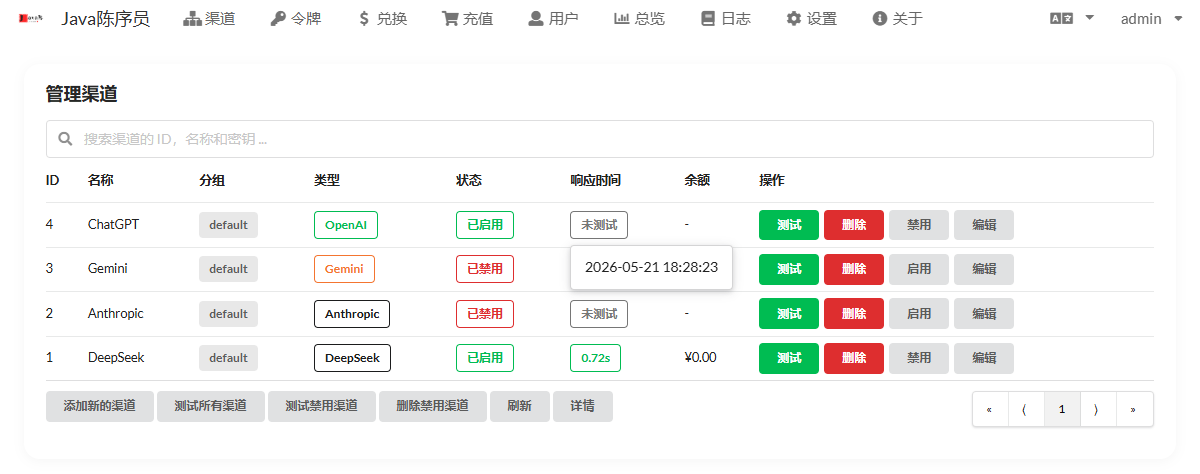Click 删除禁用渠道 button
This screenshot has height=474, width=1200.
point(433,407)
